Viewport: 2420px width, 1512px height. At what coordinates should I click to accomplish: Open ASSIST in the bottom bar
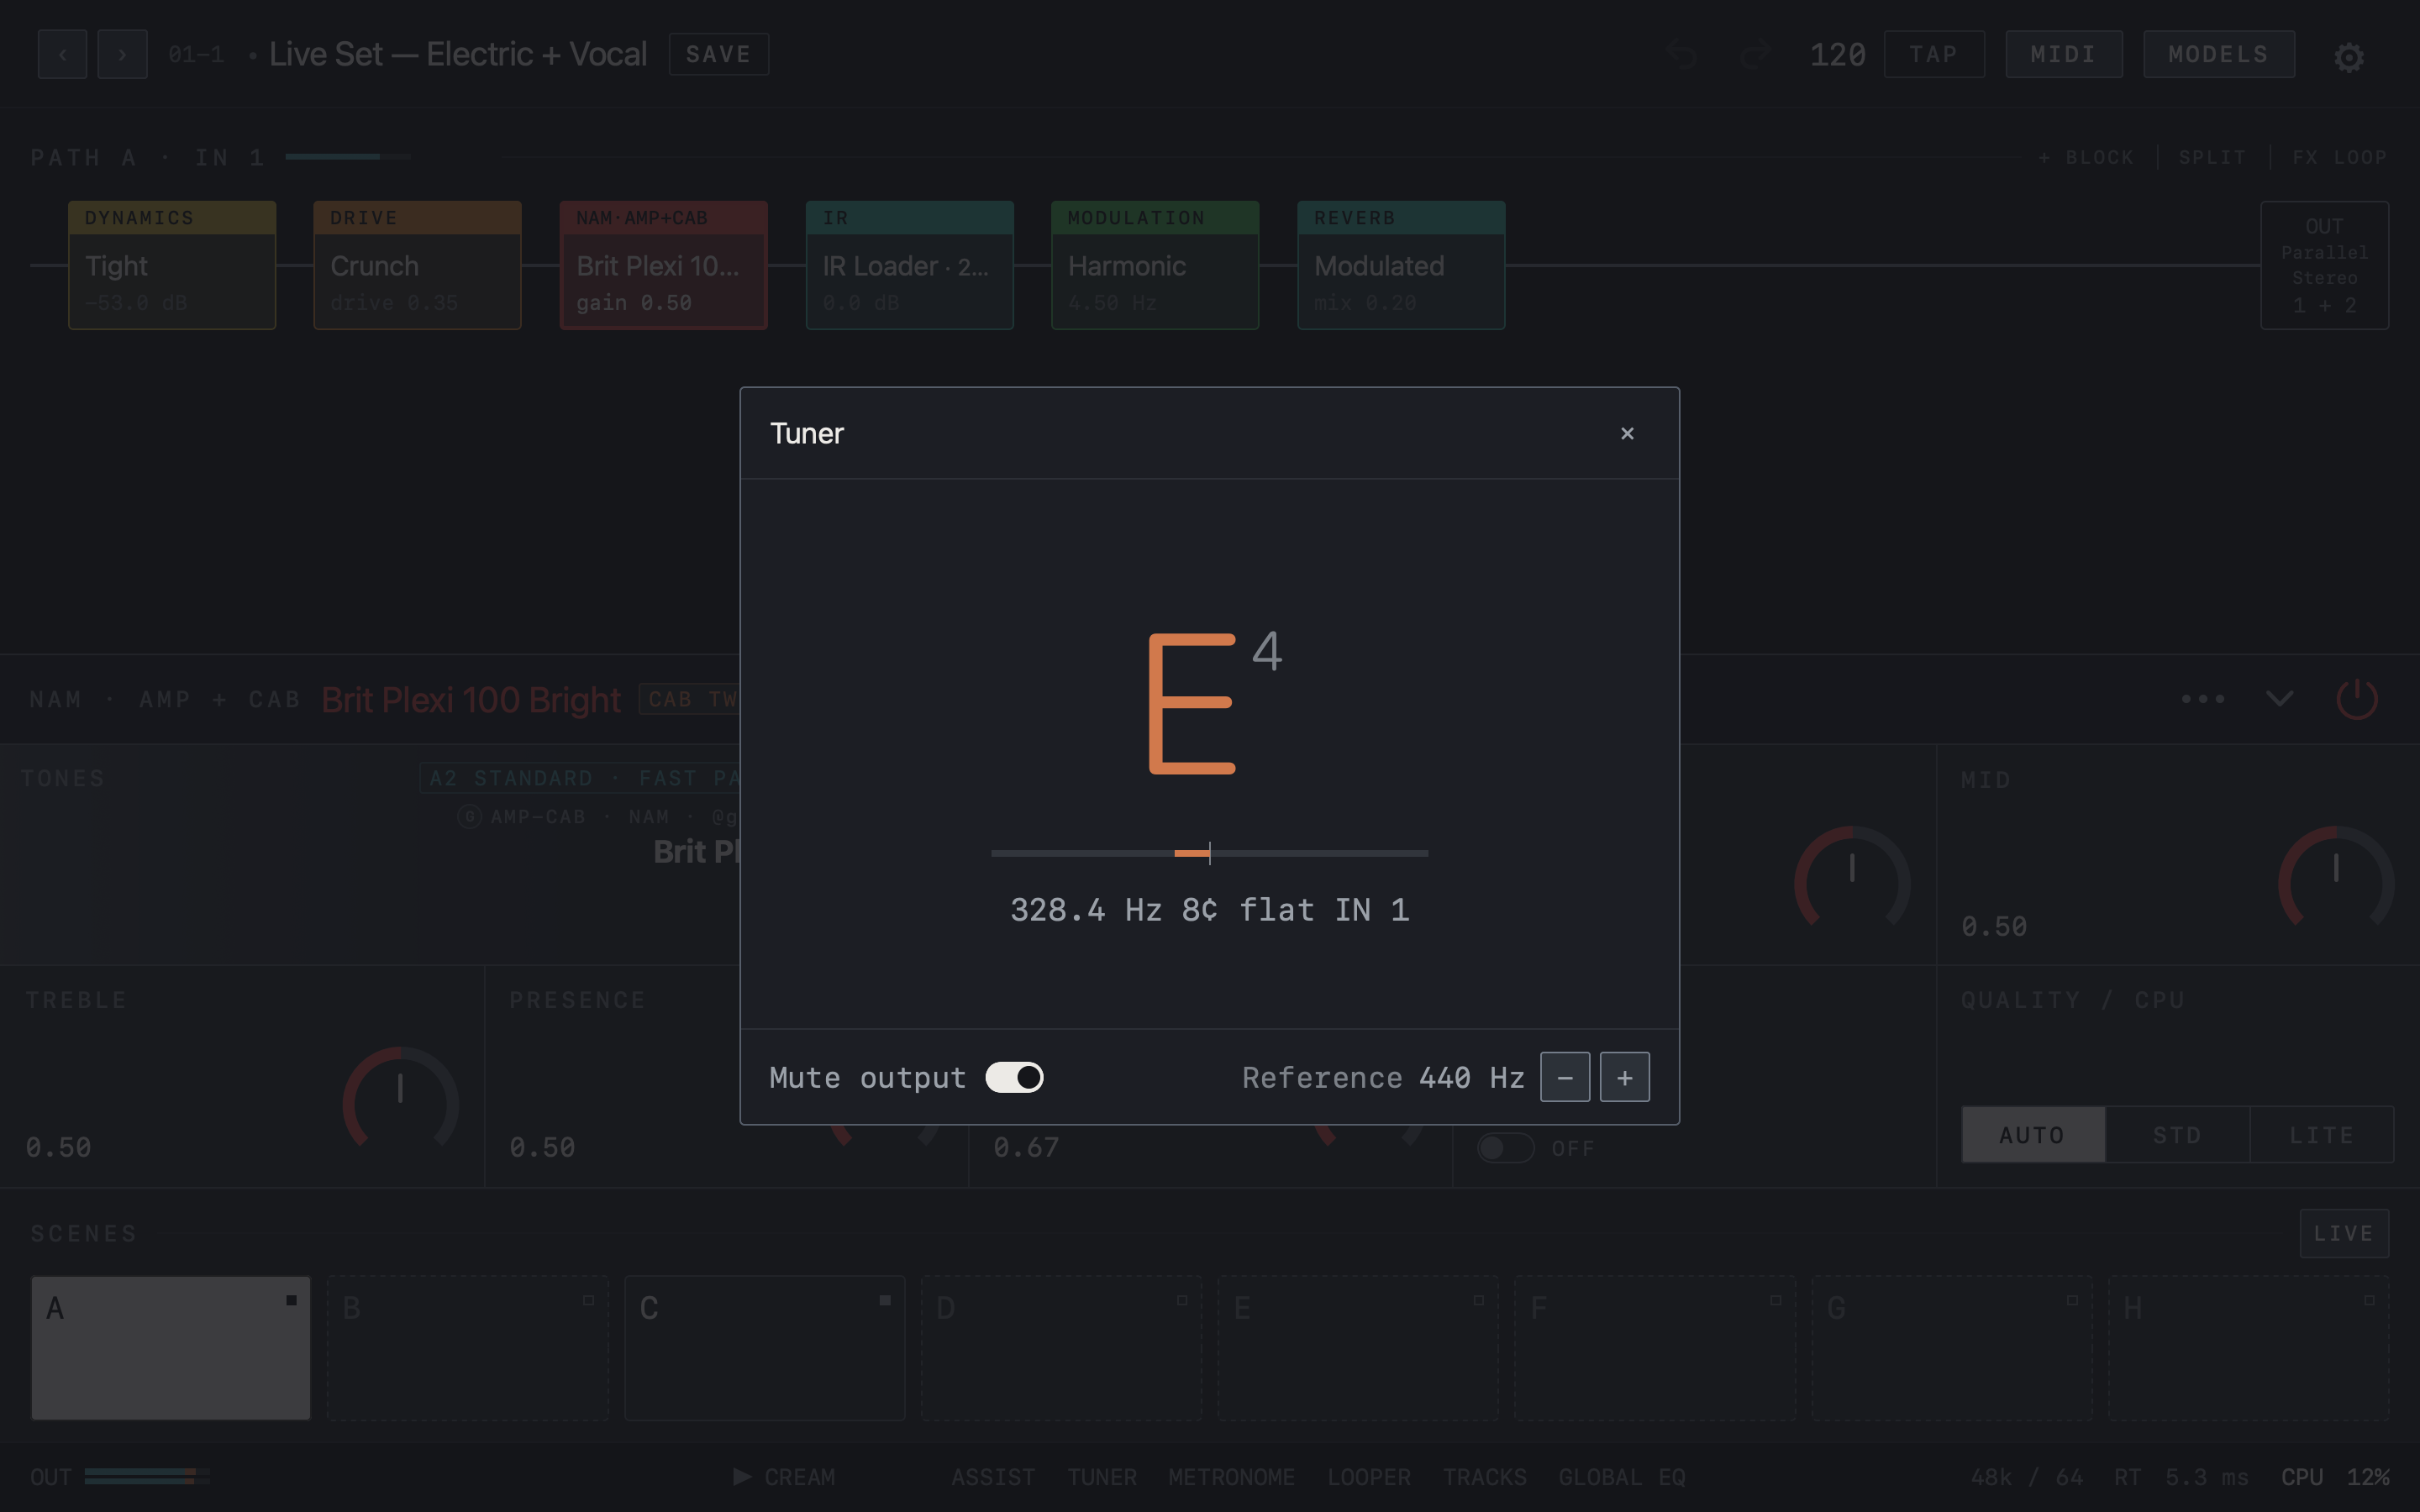point(993,1477)
